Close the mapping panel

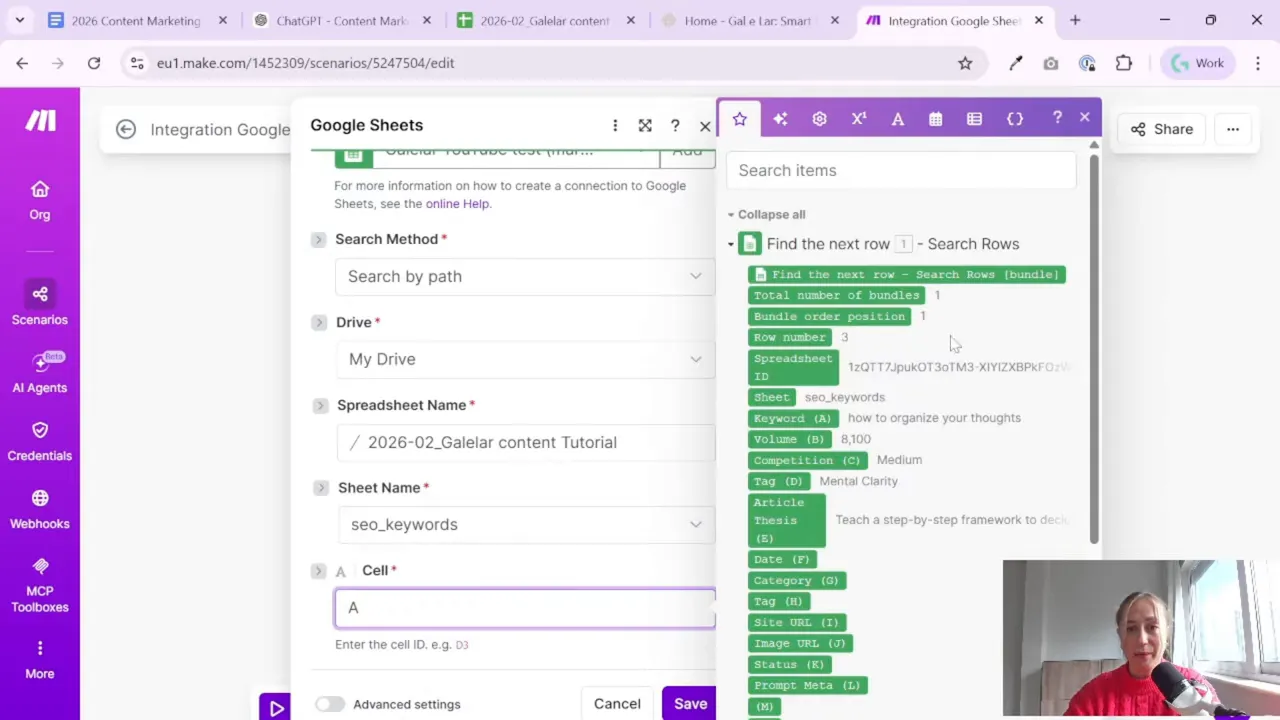click(x=1085, y=118)
